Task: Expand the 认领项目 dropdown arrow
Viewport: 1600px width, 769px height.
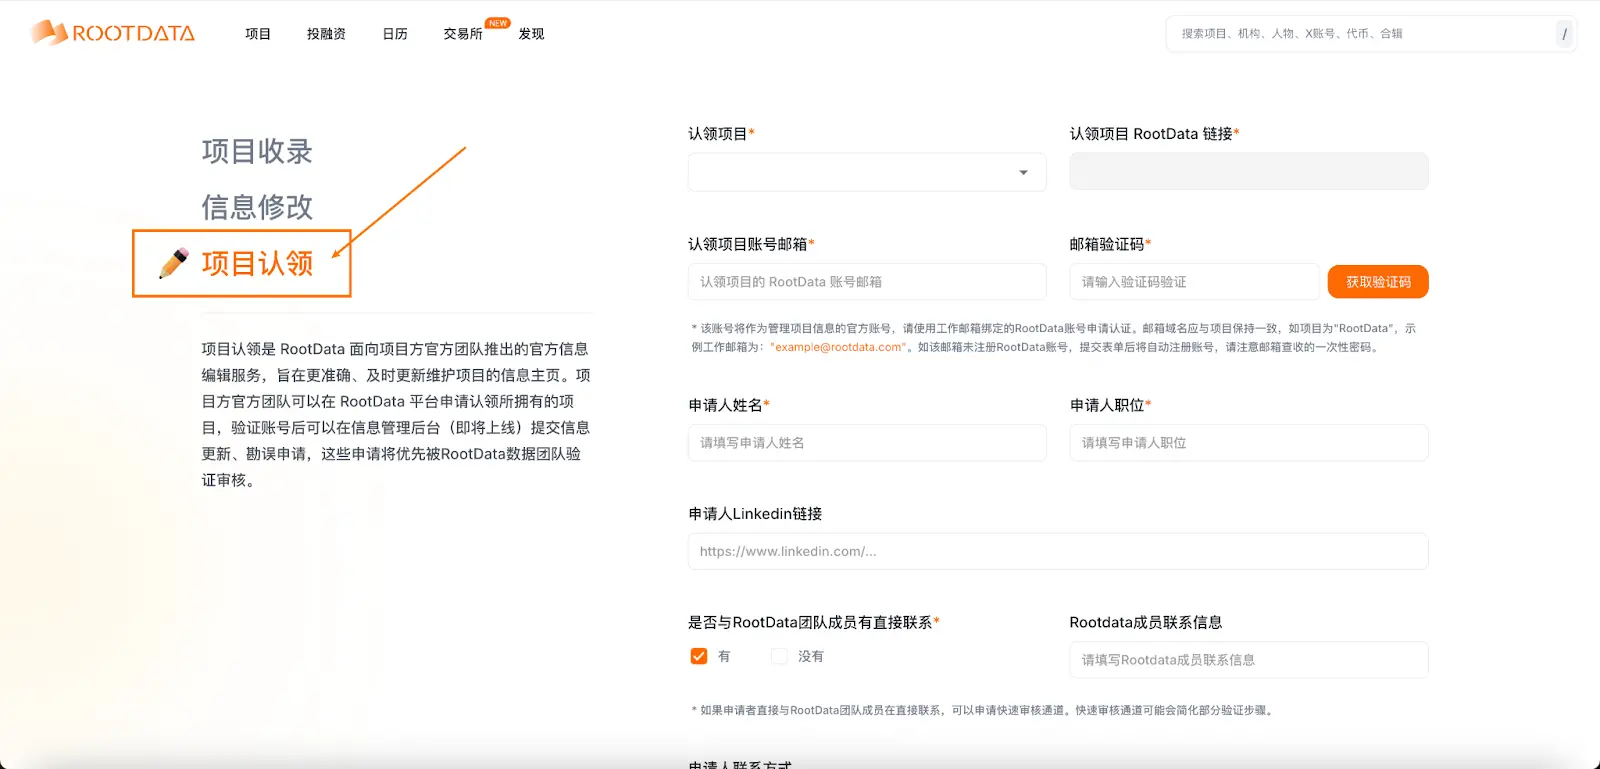Action: [1023, 173]
